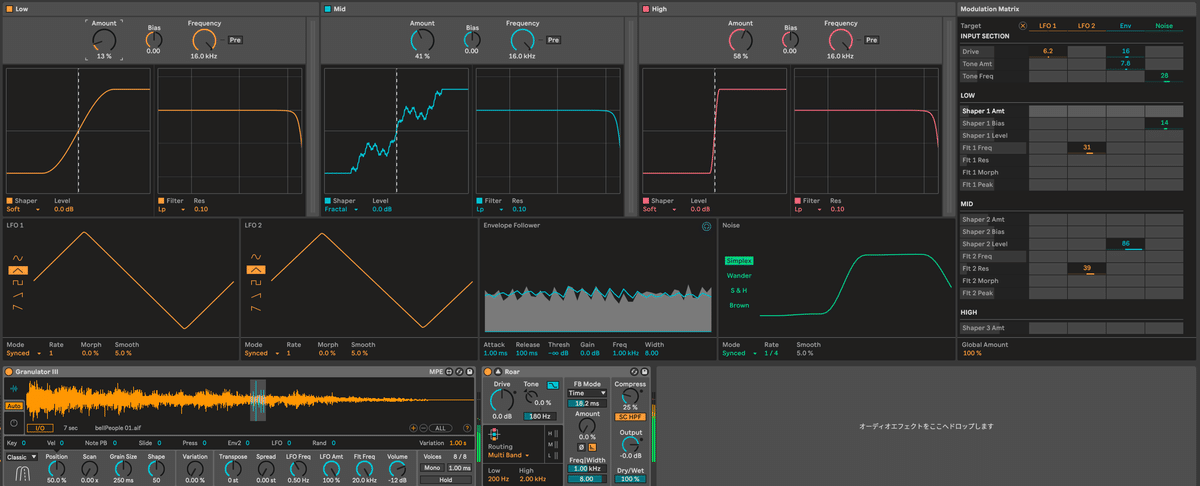Toggle the feedback phase invert Ø button
This screenshot has width=1200, height=486.
click(x=580, y=446)
